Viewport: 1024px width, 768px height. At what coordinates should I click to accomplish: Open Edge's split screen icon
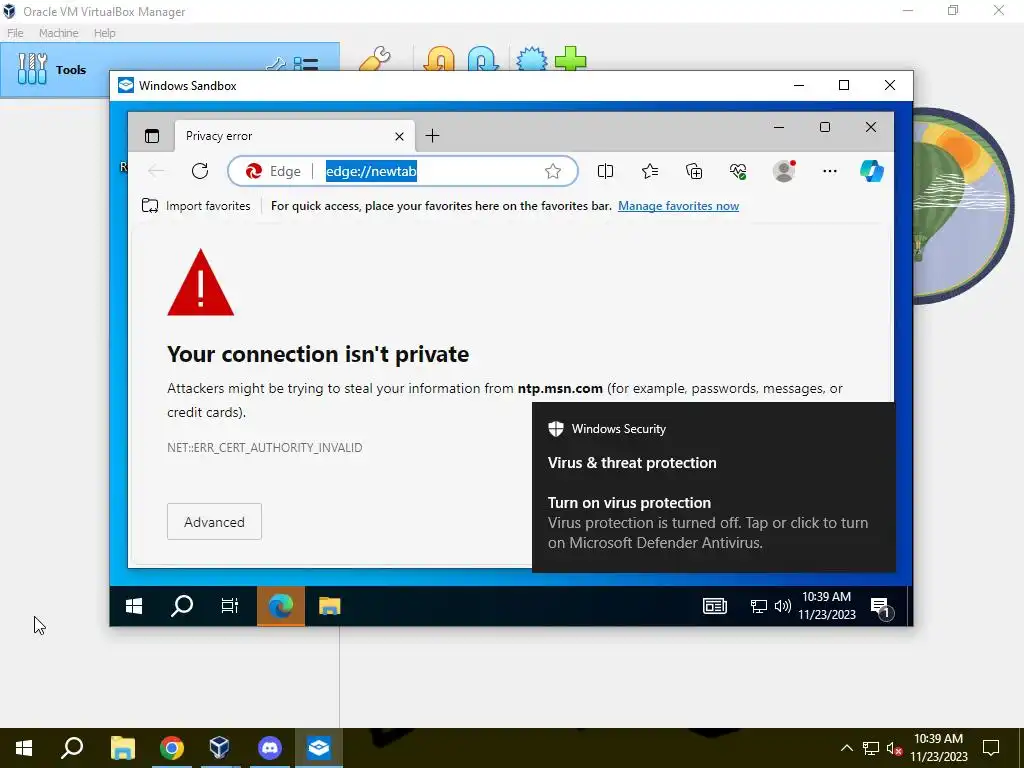[605, 171]
